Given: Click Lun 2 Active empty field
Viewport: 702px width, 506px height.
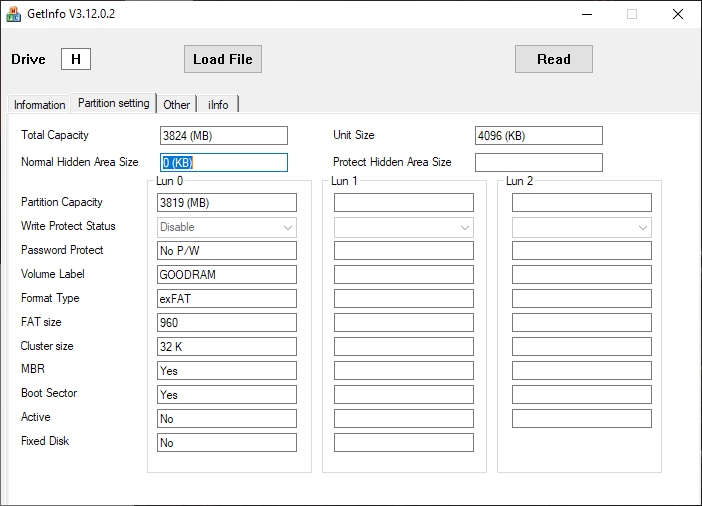Looking at the screenshot, I should [x=582, y=418].
